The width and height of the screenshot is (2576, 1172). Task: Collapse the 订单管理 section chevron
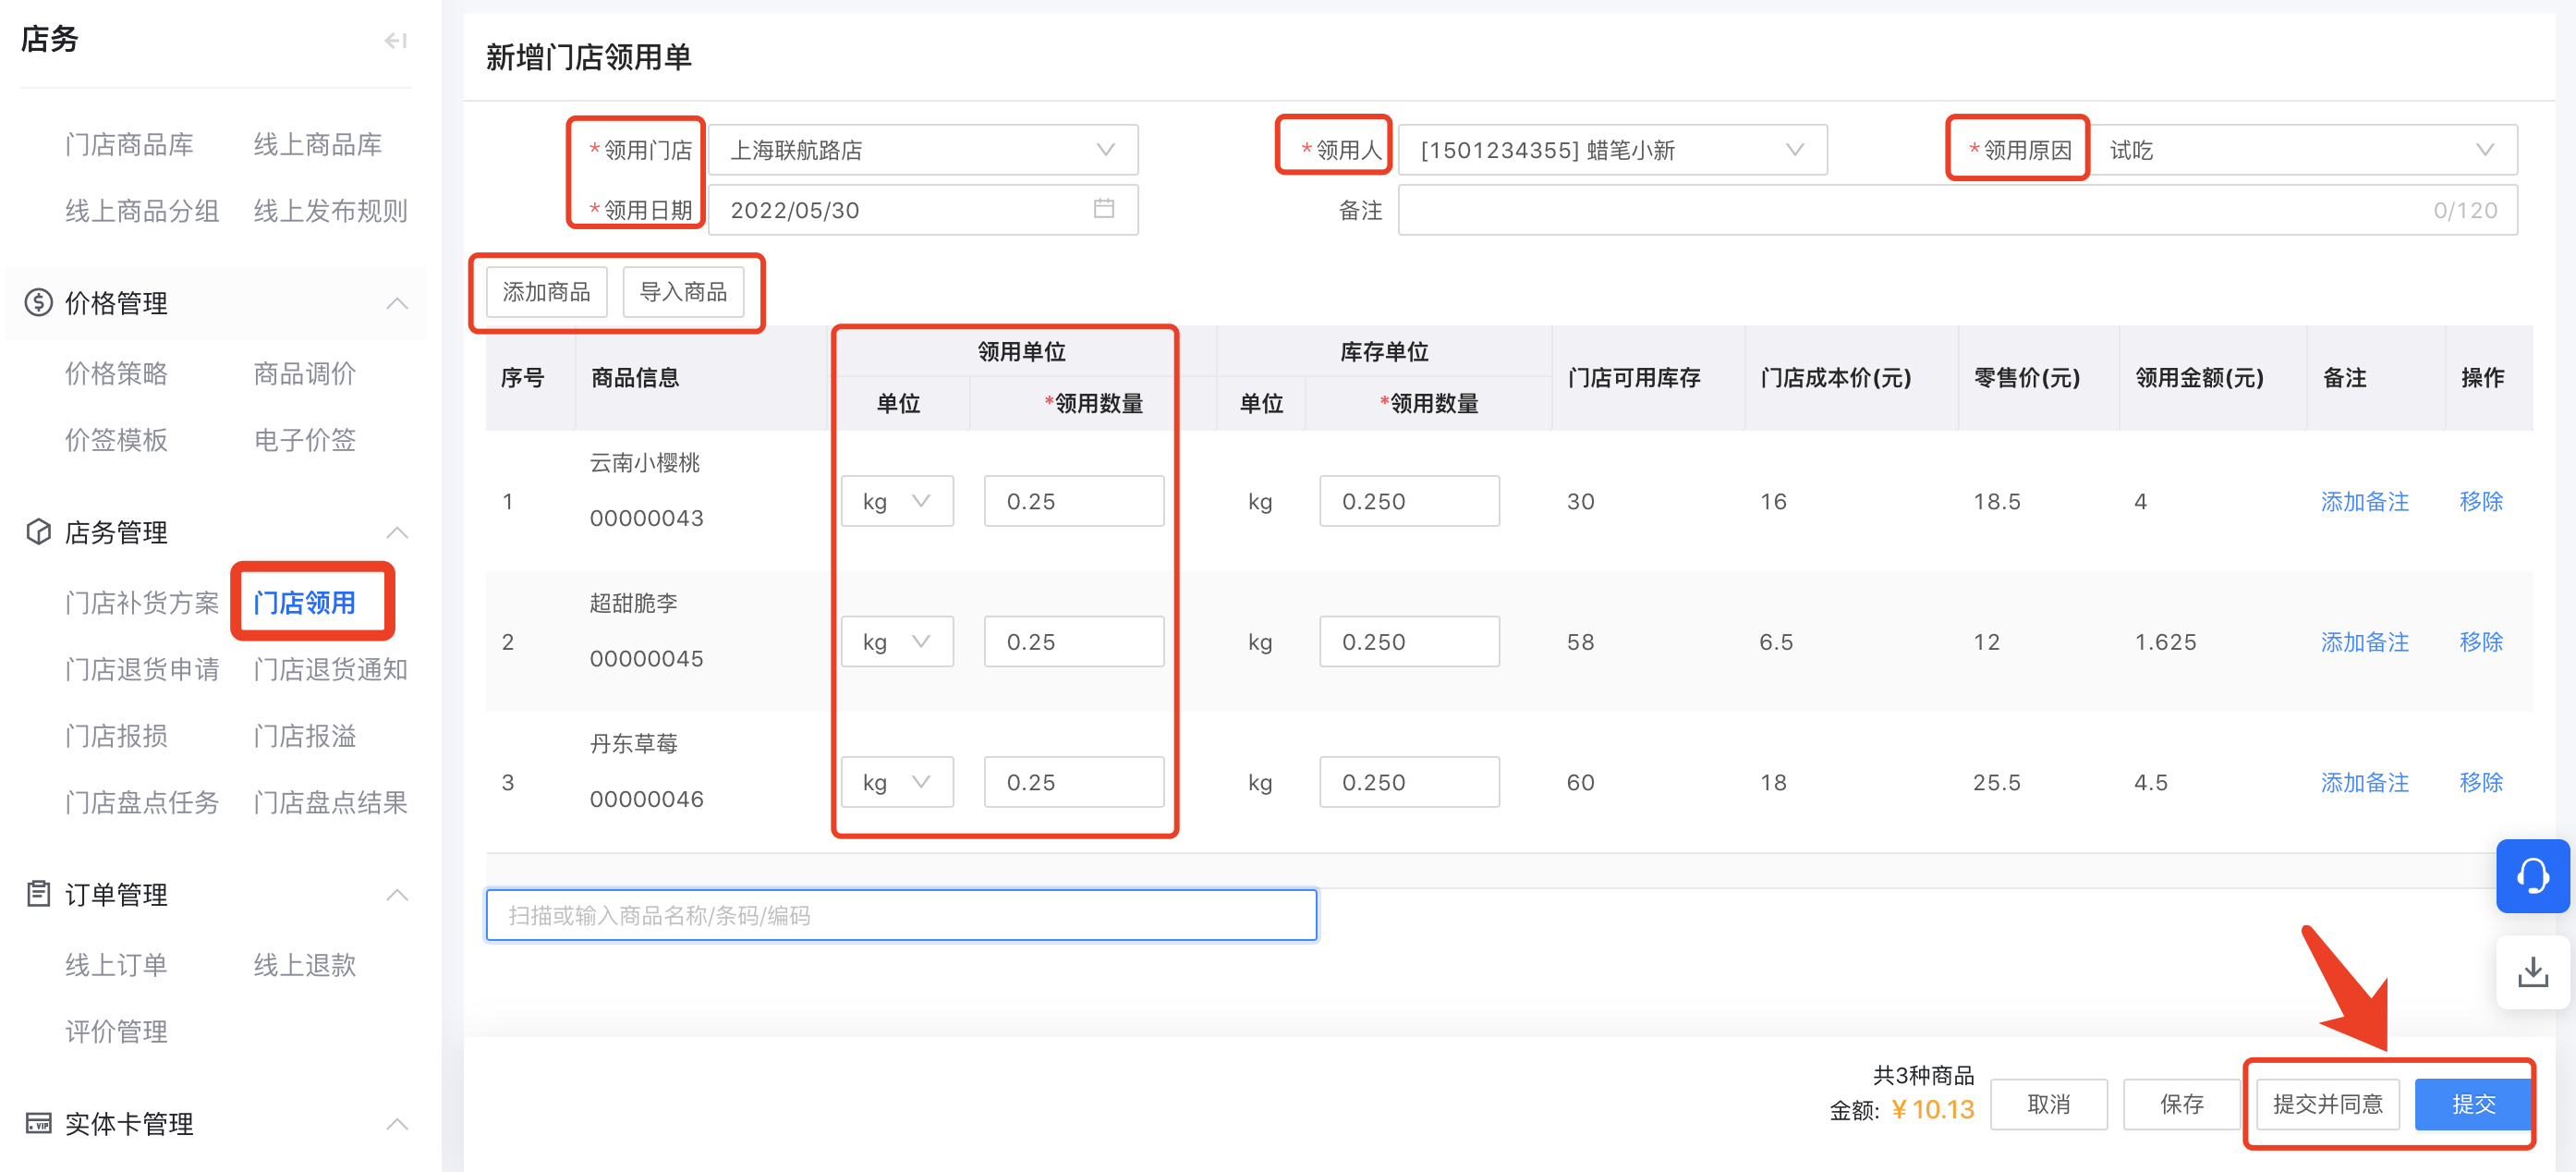point(397,894)
